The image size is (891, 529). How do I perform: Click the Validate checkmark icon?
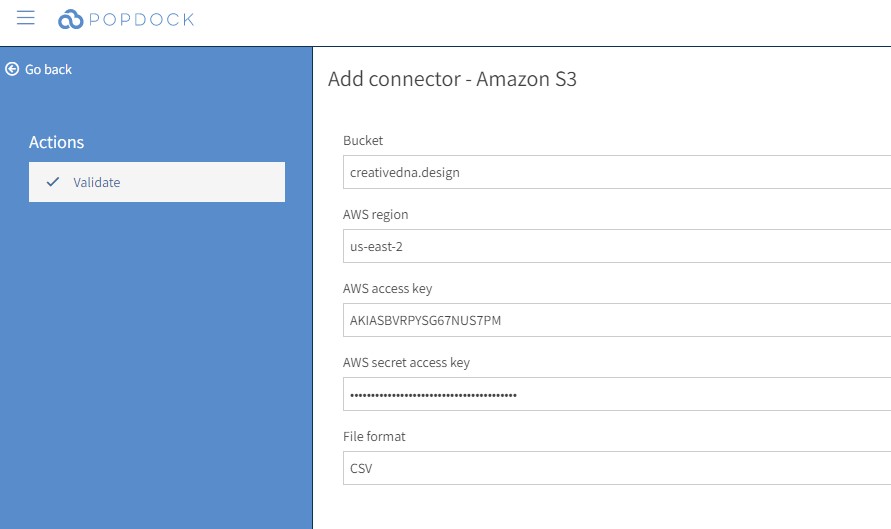coord(53,182)
